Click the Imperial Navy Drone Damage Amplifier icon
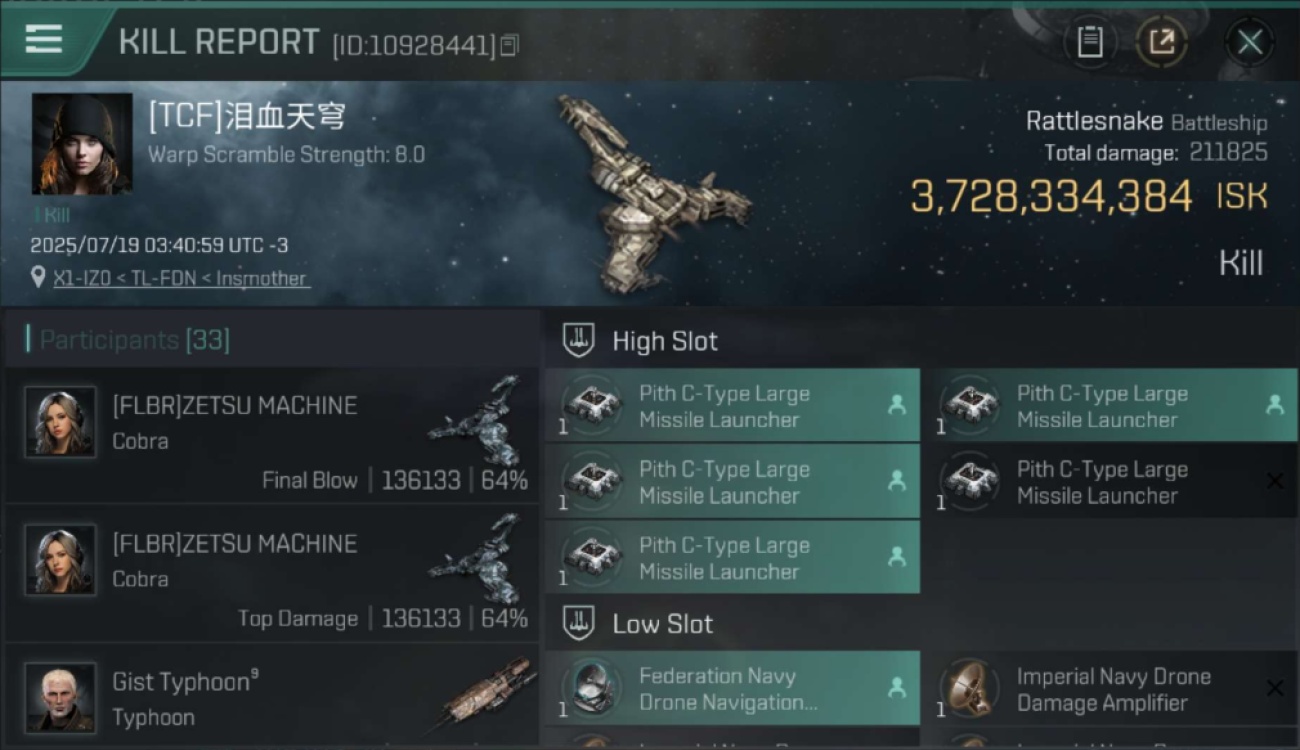The image size is (1300, 750). (x=968, y=688)
